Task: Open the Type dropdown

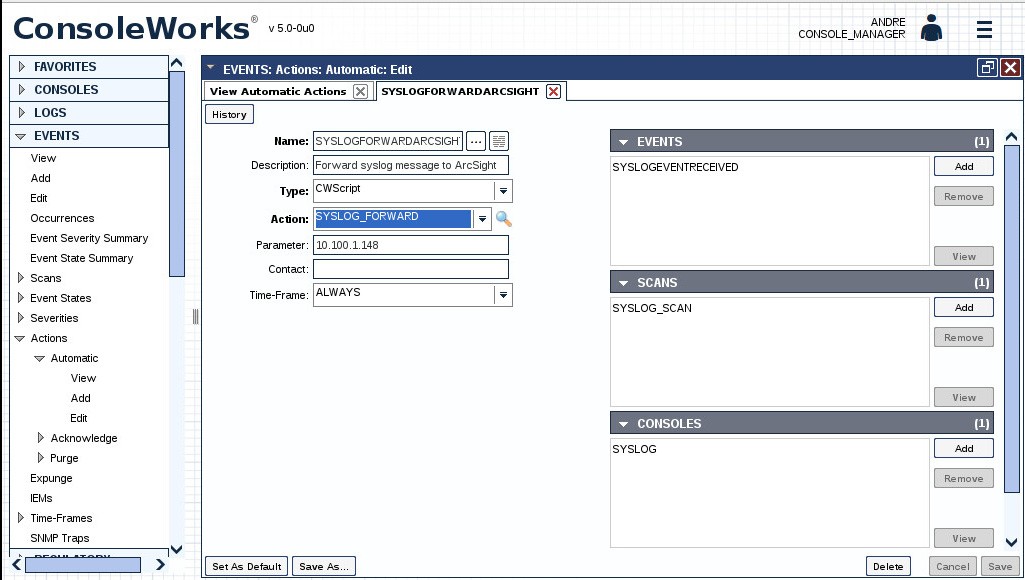Action: [503, 191]
